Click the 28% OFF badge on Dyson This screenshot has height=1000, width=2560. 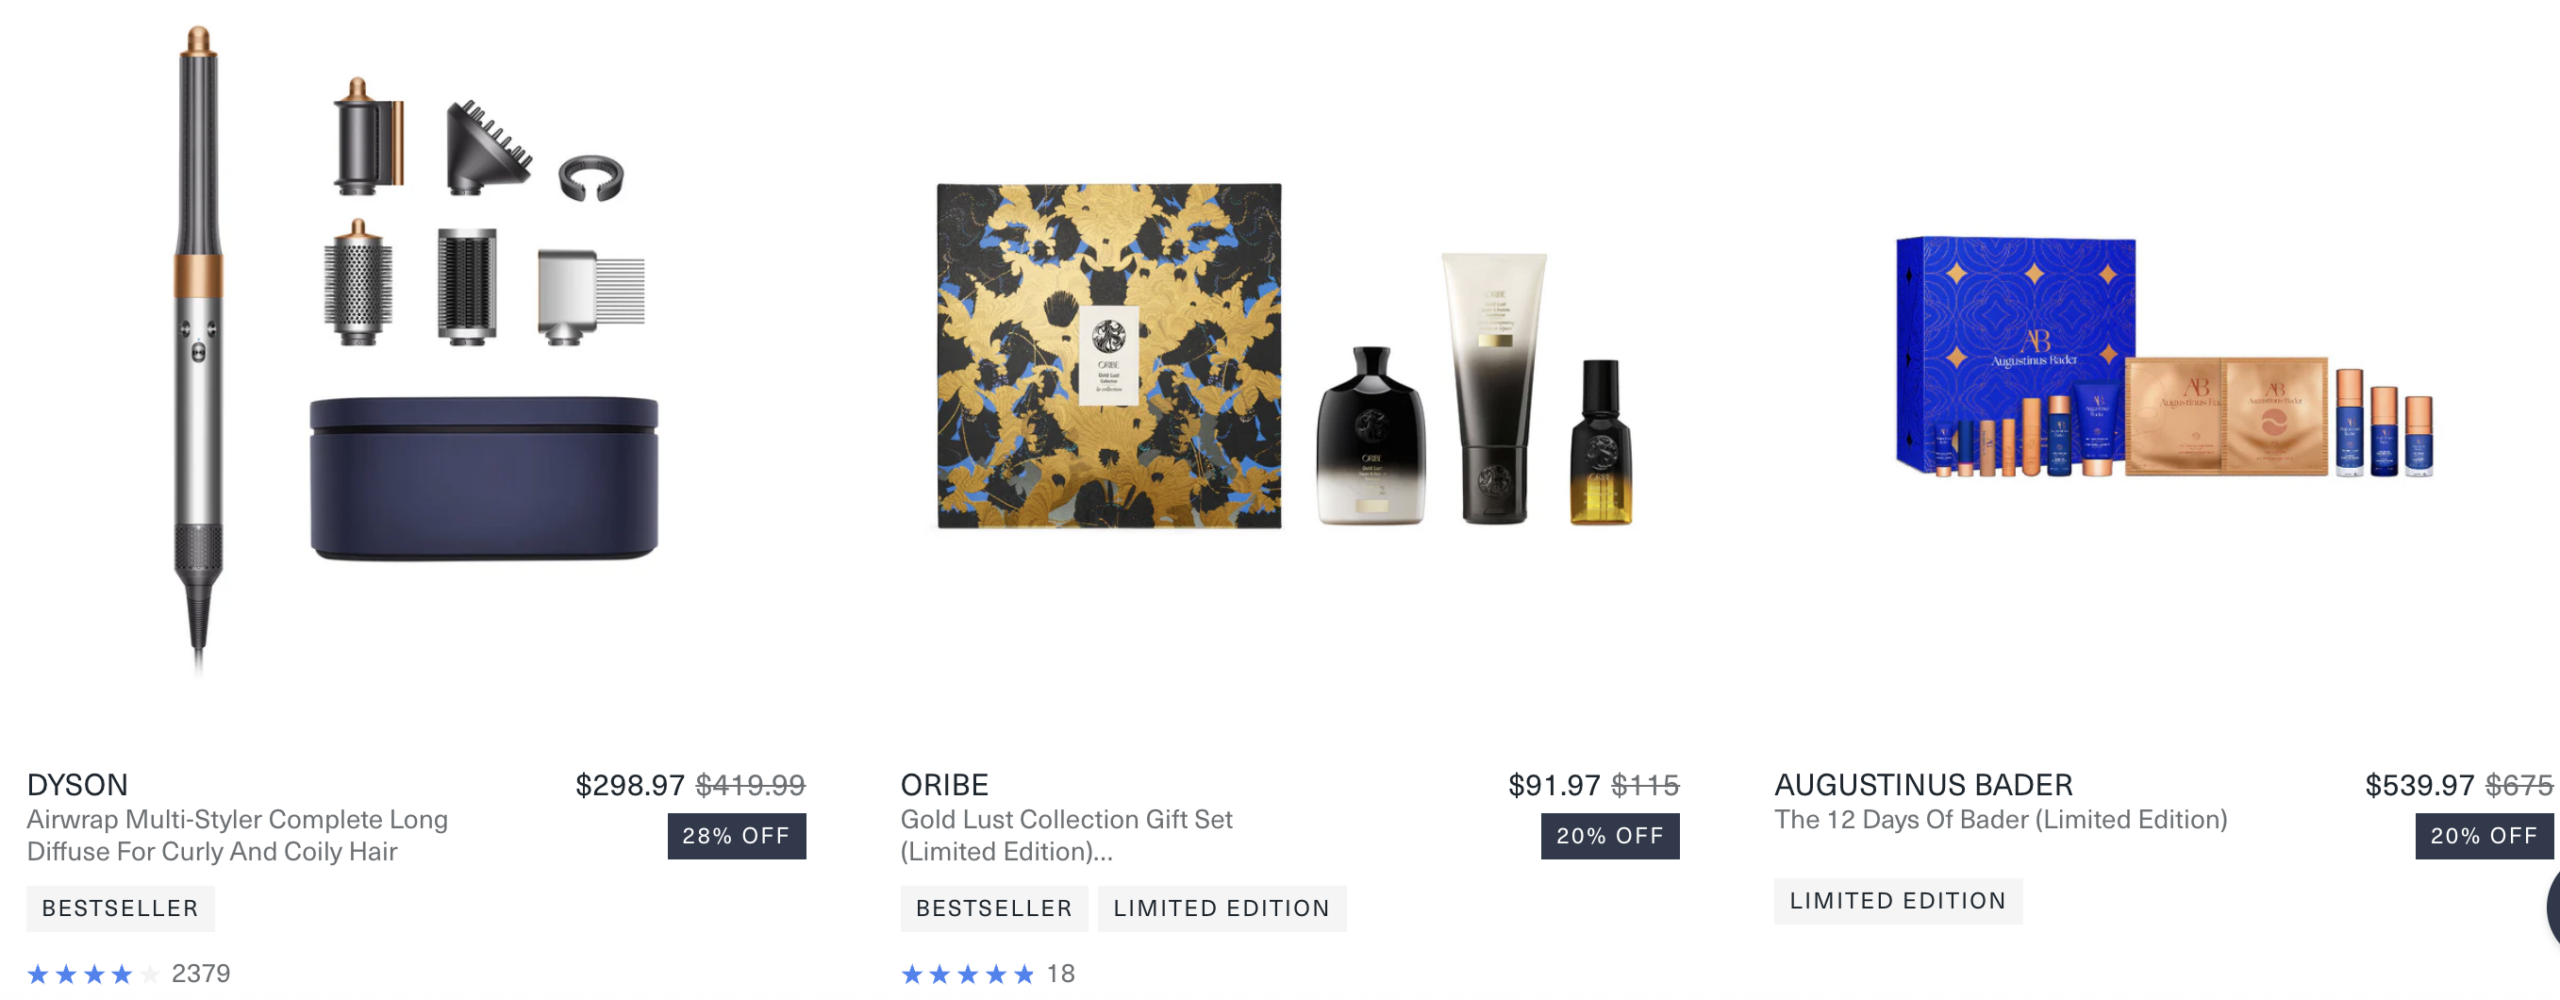tap(736, 836)
